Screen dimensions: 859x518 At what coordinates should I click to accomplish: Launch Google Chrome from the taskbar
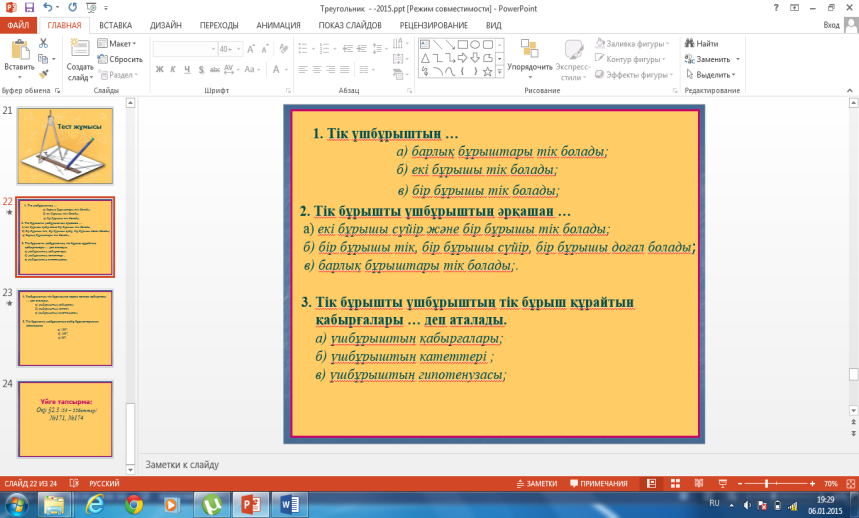coord(134,504)
